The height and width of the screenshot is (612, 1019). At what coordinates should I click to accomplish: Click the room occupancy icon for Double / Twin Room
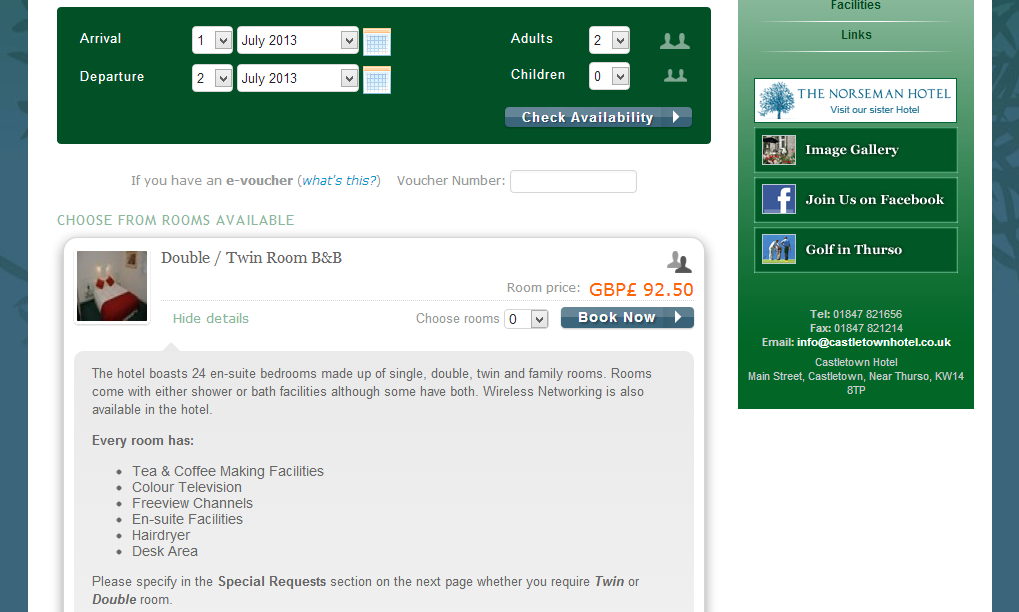(x=679, y=261)
